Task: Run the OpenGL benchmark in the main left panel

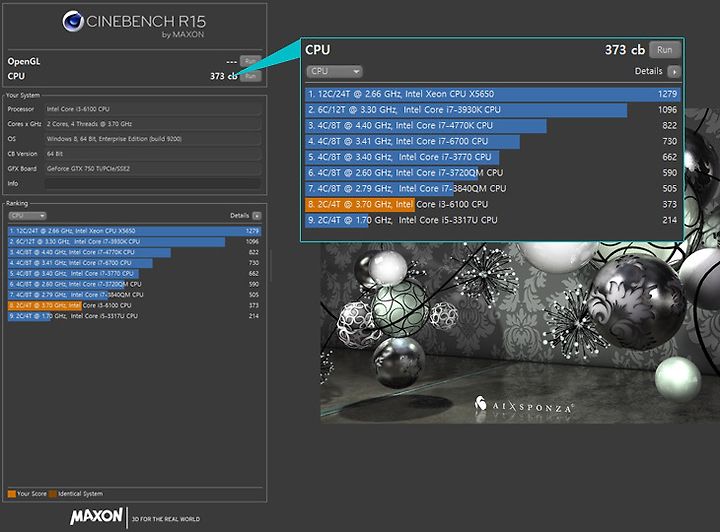Action: pos(250,61)
